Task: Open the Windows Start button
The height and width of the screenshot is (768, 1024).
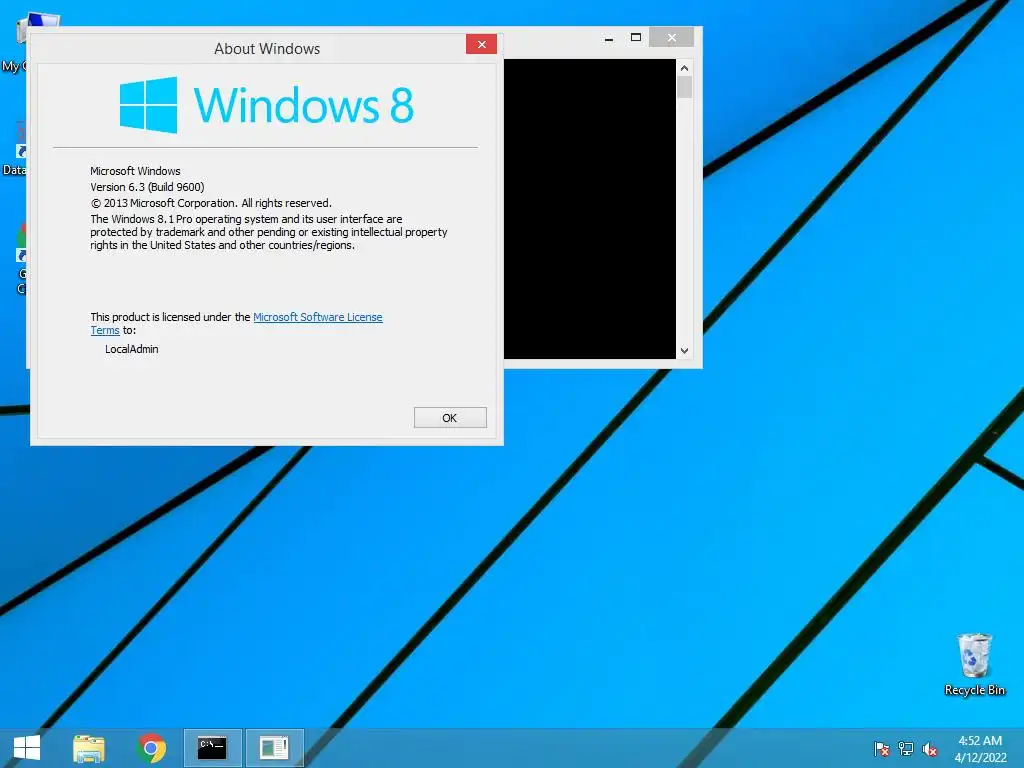Action: tap(27, 748)
